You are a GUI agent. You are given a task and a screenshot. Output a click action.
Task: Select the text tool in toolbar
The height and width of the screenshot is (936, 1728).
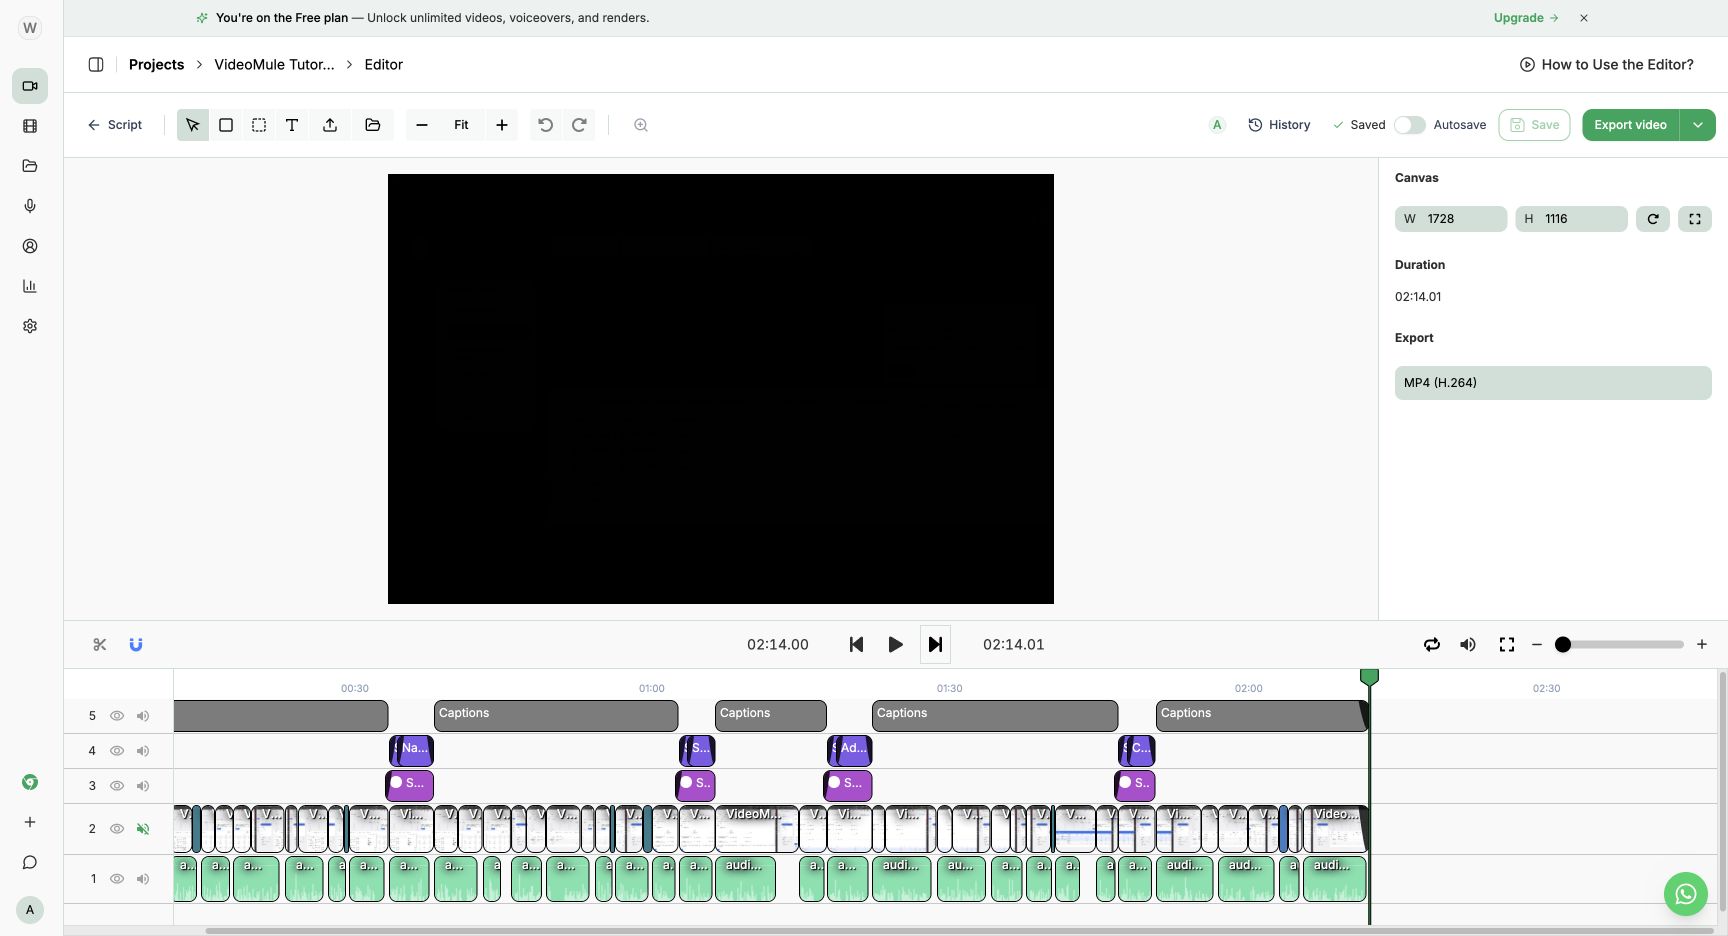pyautogui.click(x=292, y=125)
